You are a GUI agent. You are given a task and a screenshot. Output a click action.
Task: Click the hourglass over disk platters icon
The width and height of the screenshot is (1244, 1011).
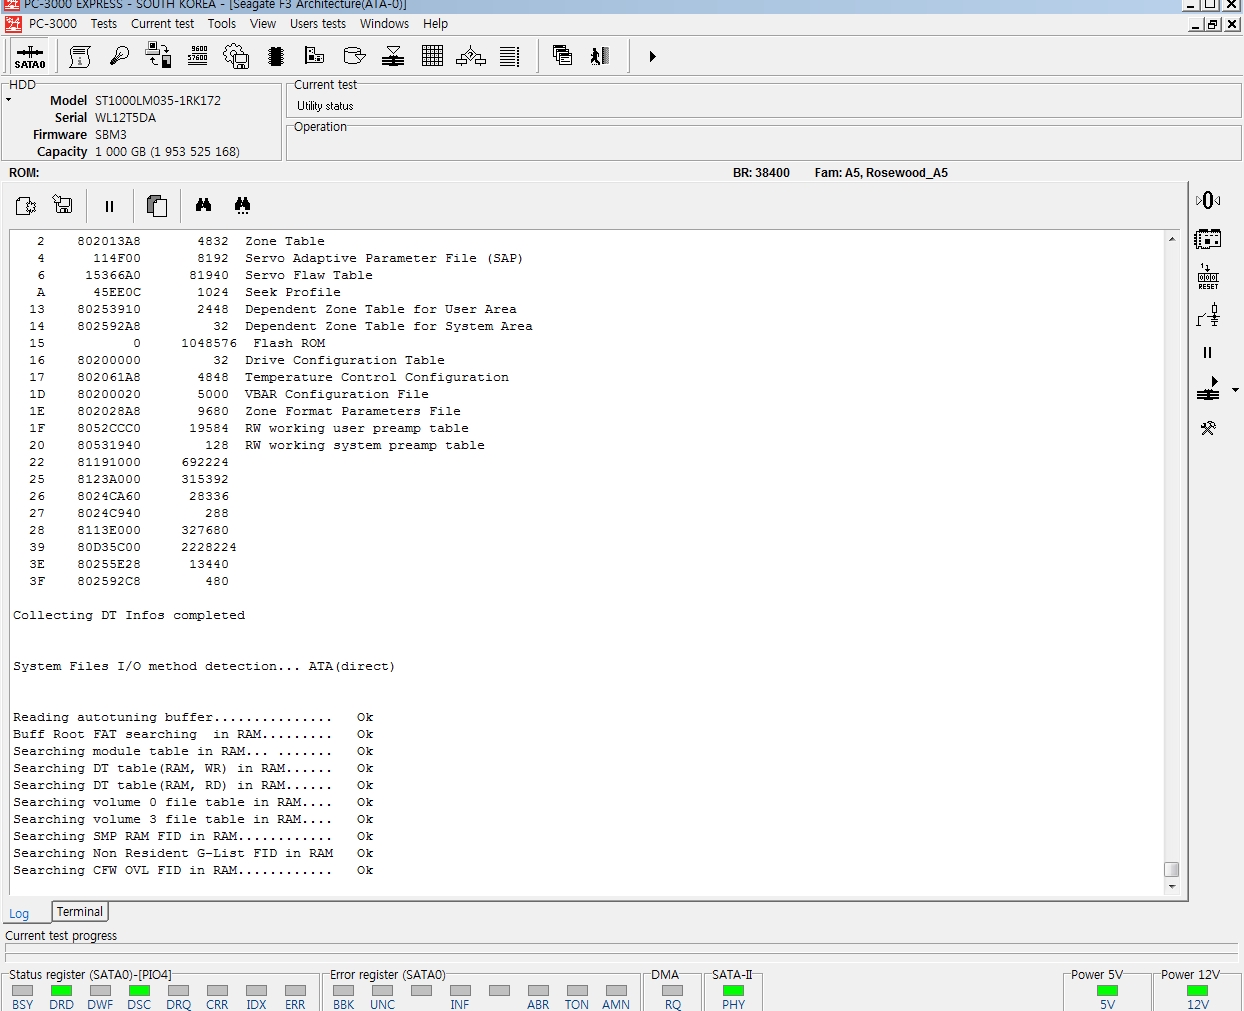tap(393, 56)
